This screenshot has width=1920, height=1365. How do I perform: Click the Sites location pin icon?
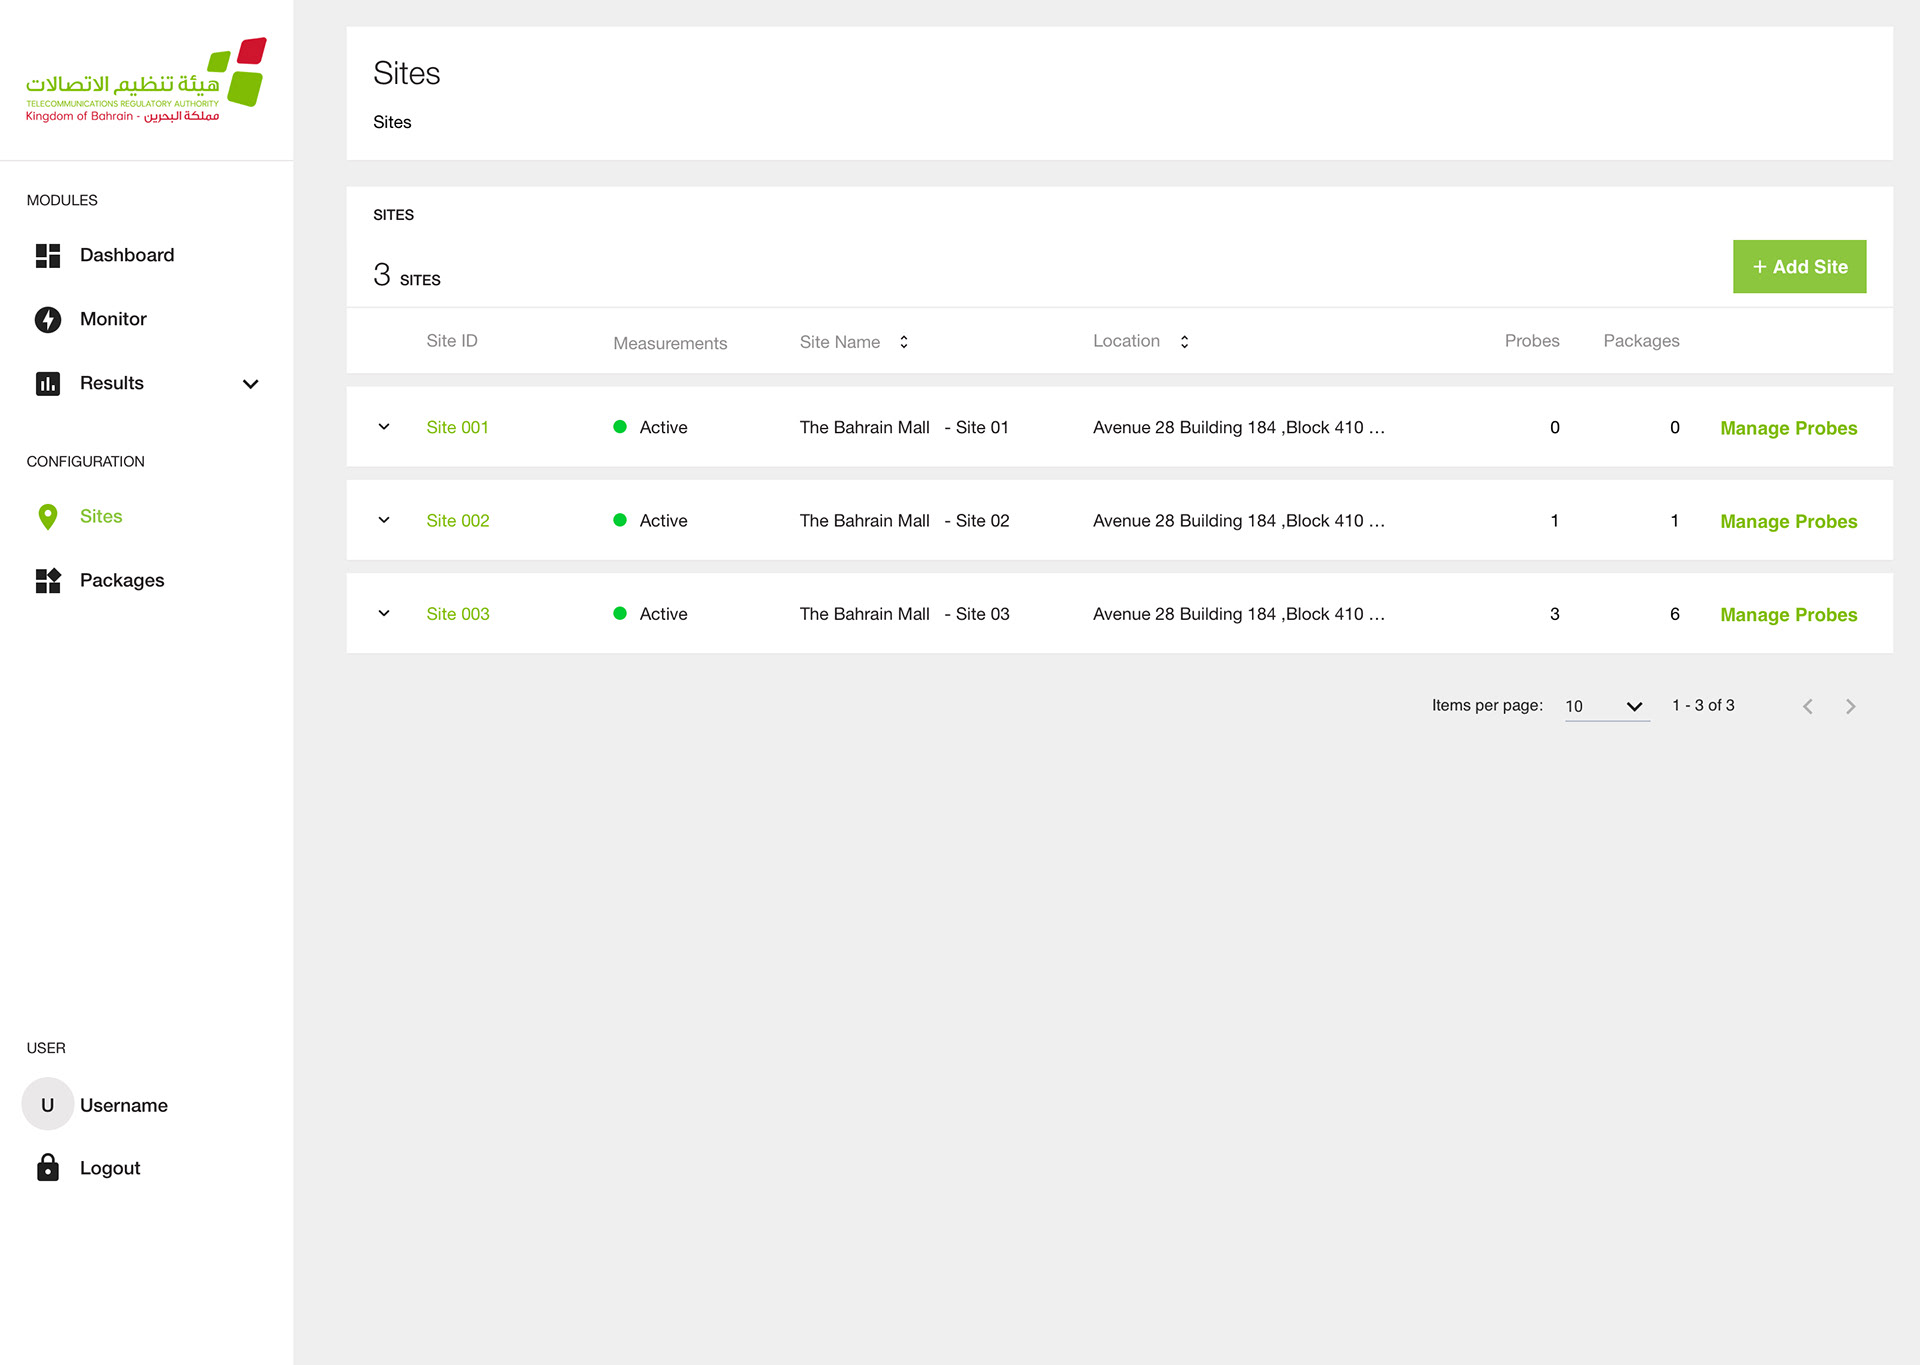pos(48,517)
